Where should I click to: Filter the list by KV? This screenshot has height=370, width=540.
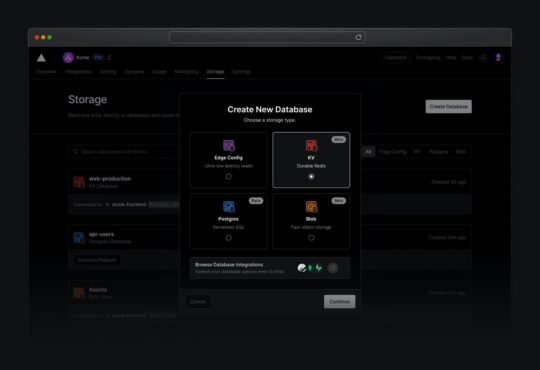point(417,152)
